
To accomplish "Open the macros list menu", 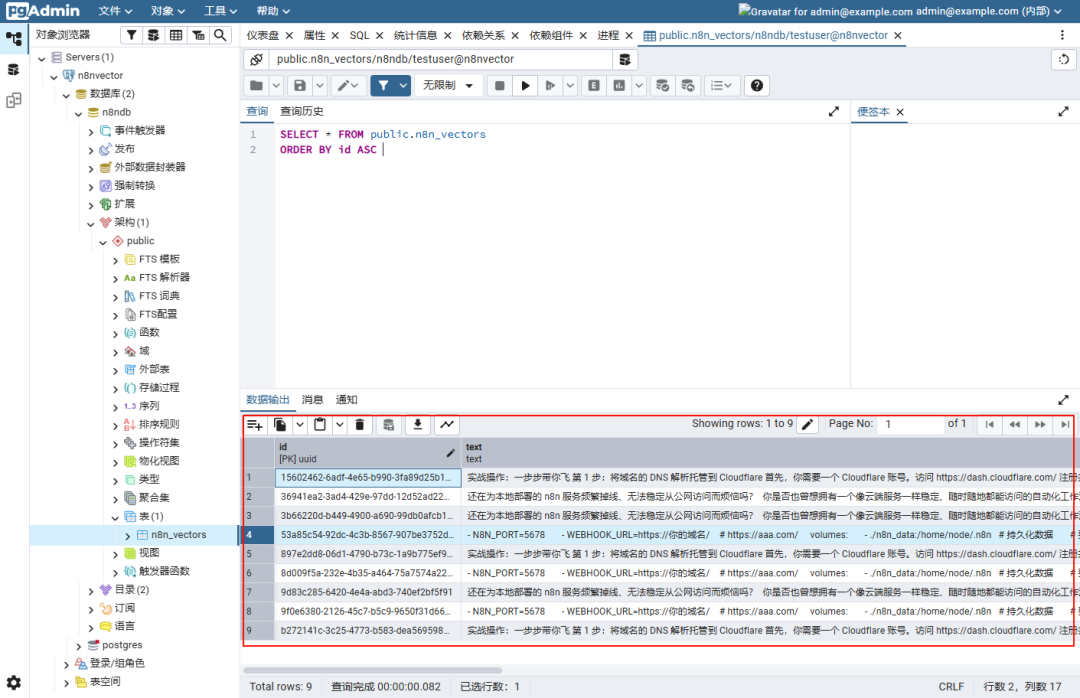I will coord(721,85).
